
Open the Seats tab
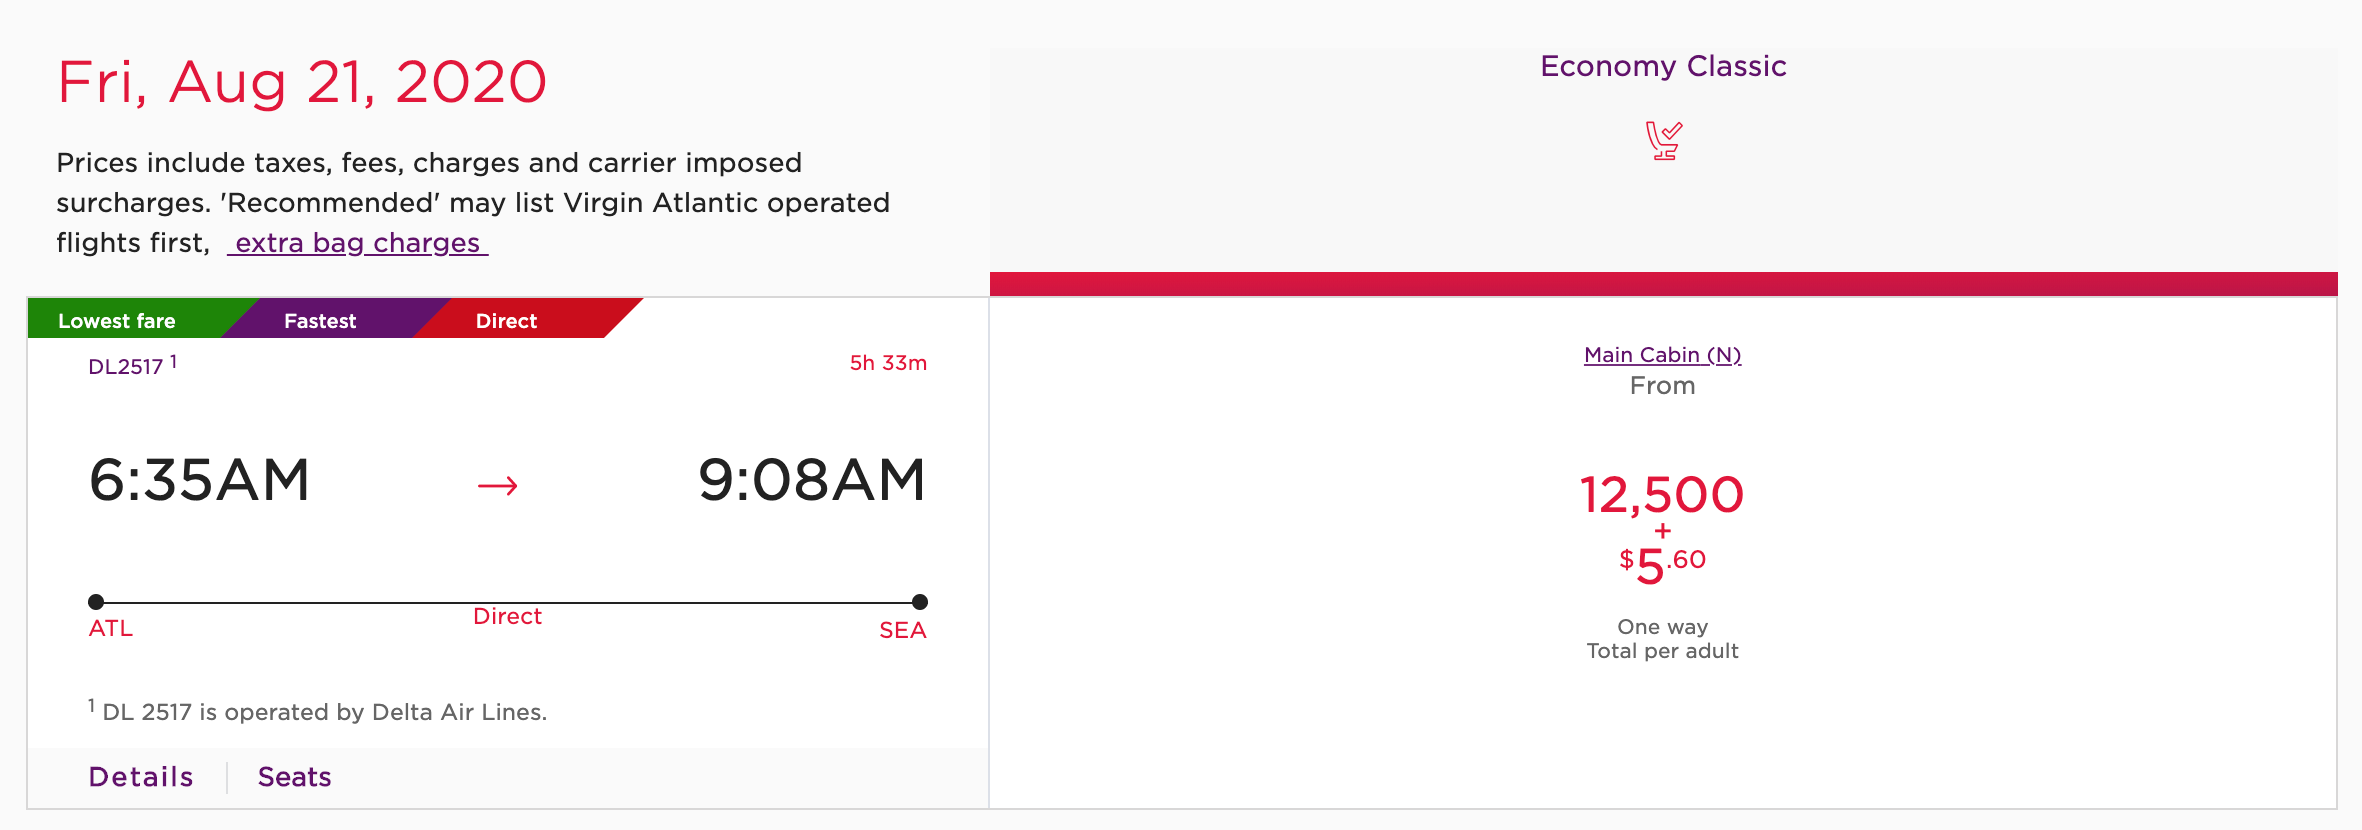(294, 777)
